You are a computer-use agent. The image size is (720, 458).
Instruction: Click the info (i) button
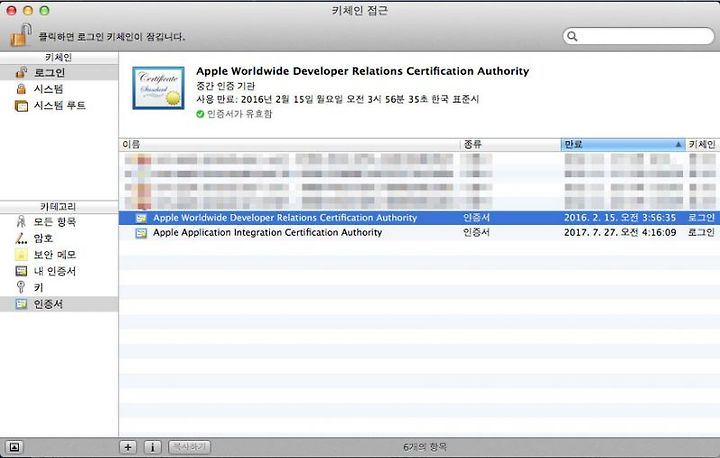[x=152, y=447]
